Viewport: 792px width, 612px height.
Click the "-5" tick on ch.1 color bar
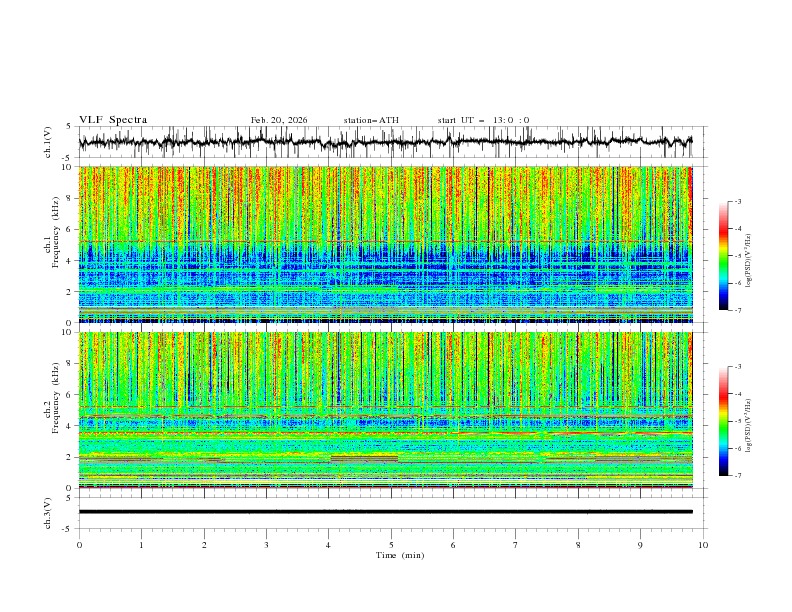pos(737,256)
